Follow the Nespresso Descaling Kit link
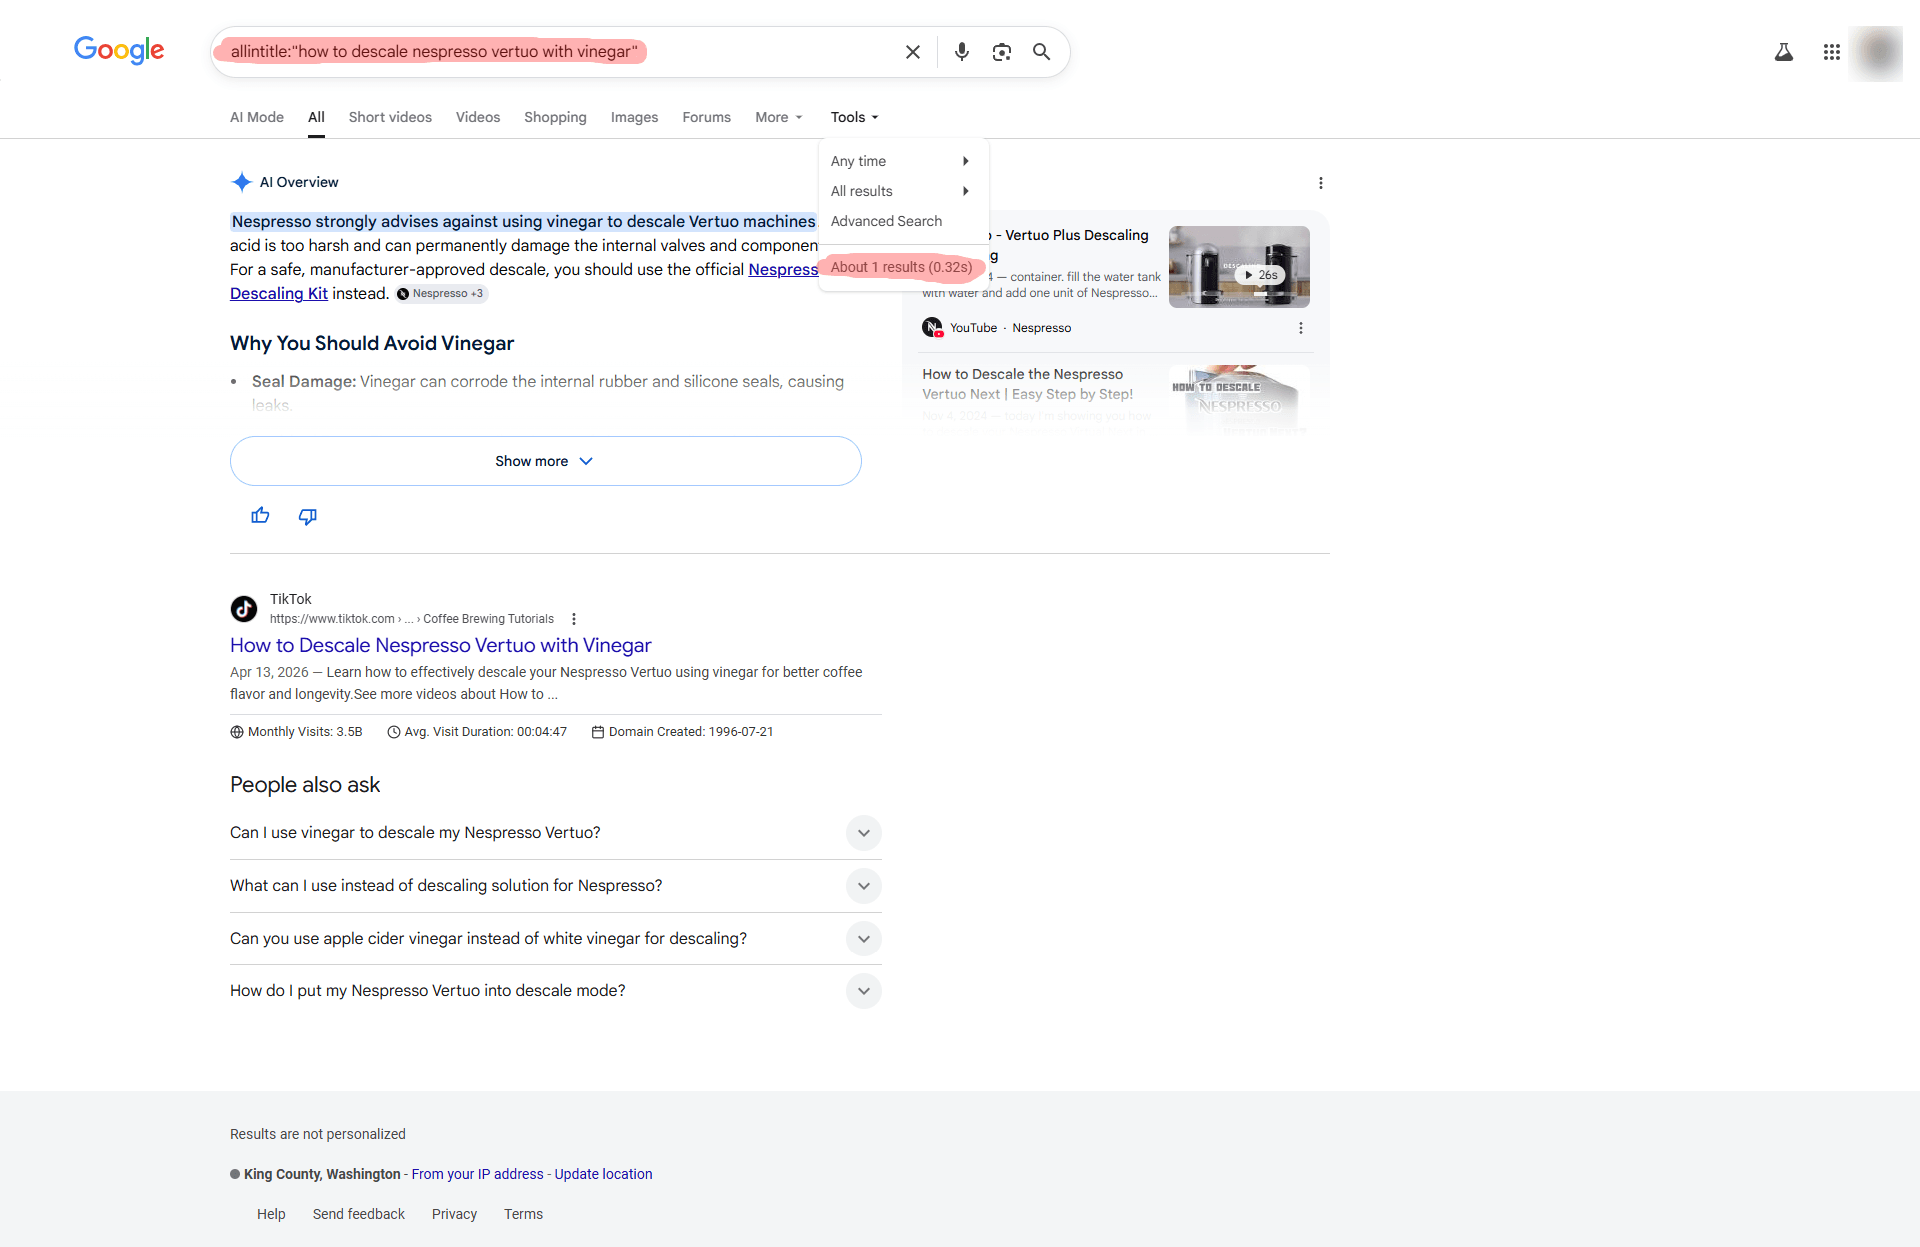The width and height of the screenshot is (1920, 1247). pyautogui.click(x=279, y=293)
